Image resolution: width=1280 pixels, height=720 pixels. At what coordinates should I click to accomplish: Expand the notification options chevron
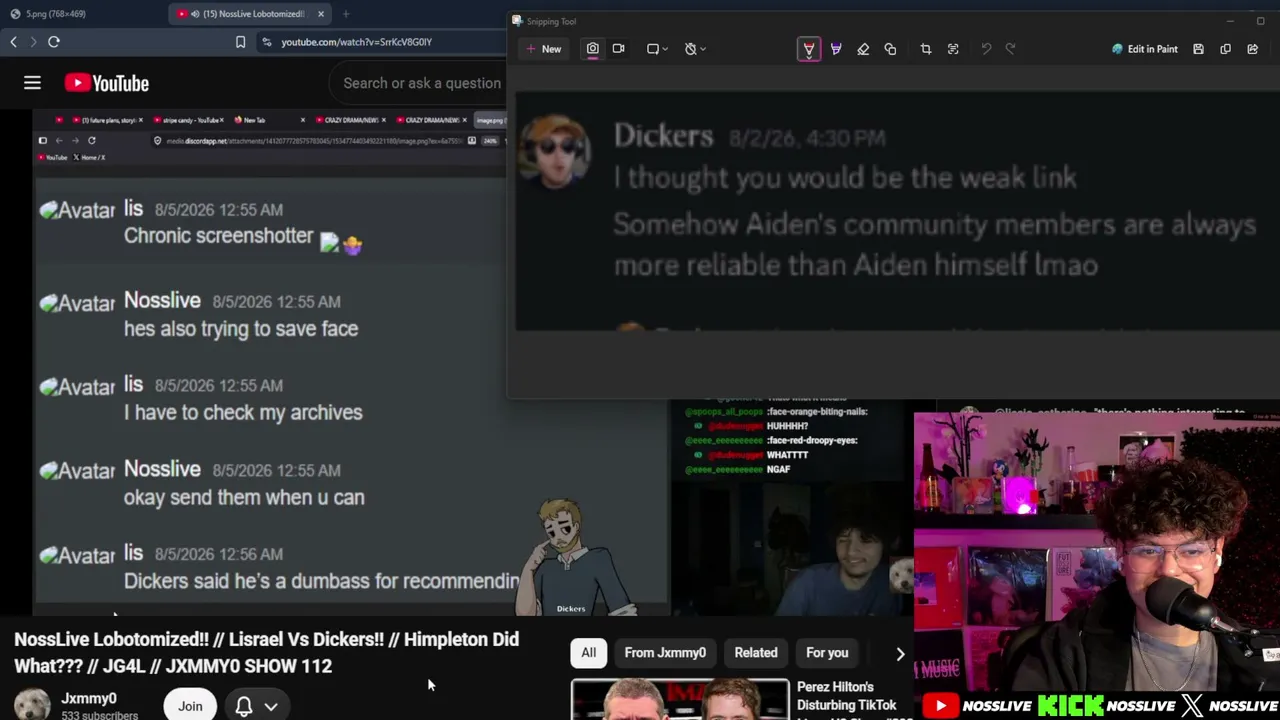point(271,706)
